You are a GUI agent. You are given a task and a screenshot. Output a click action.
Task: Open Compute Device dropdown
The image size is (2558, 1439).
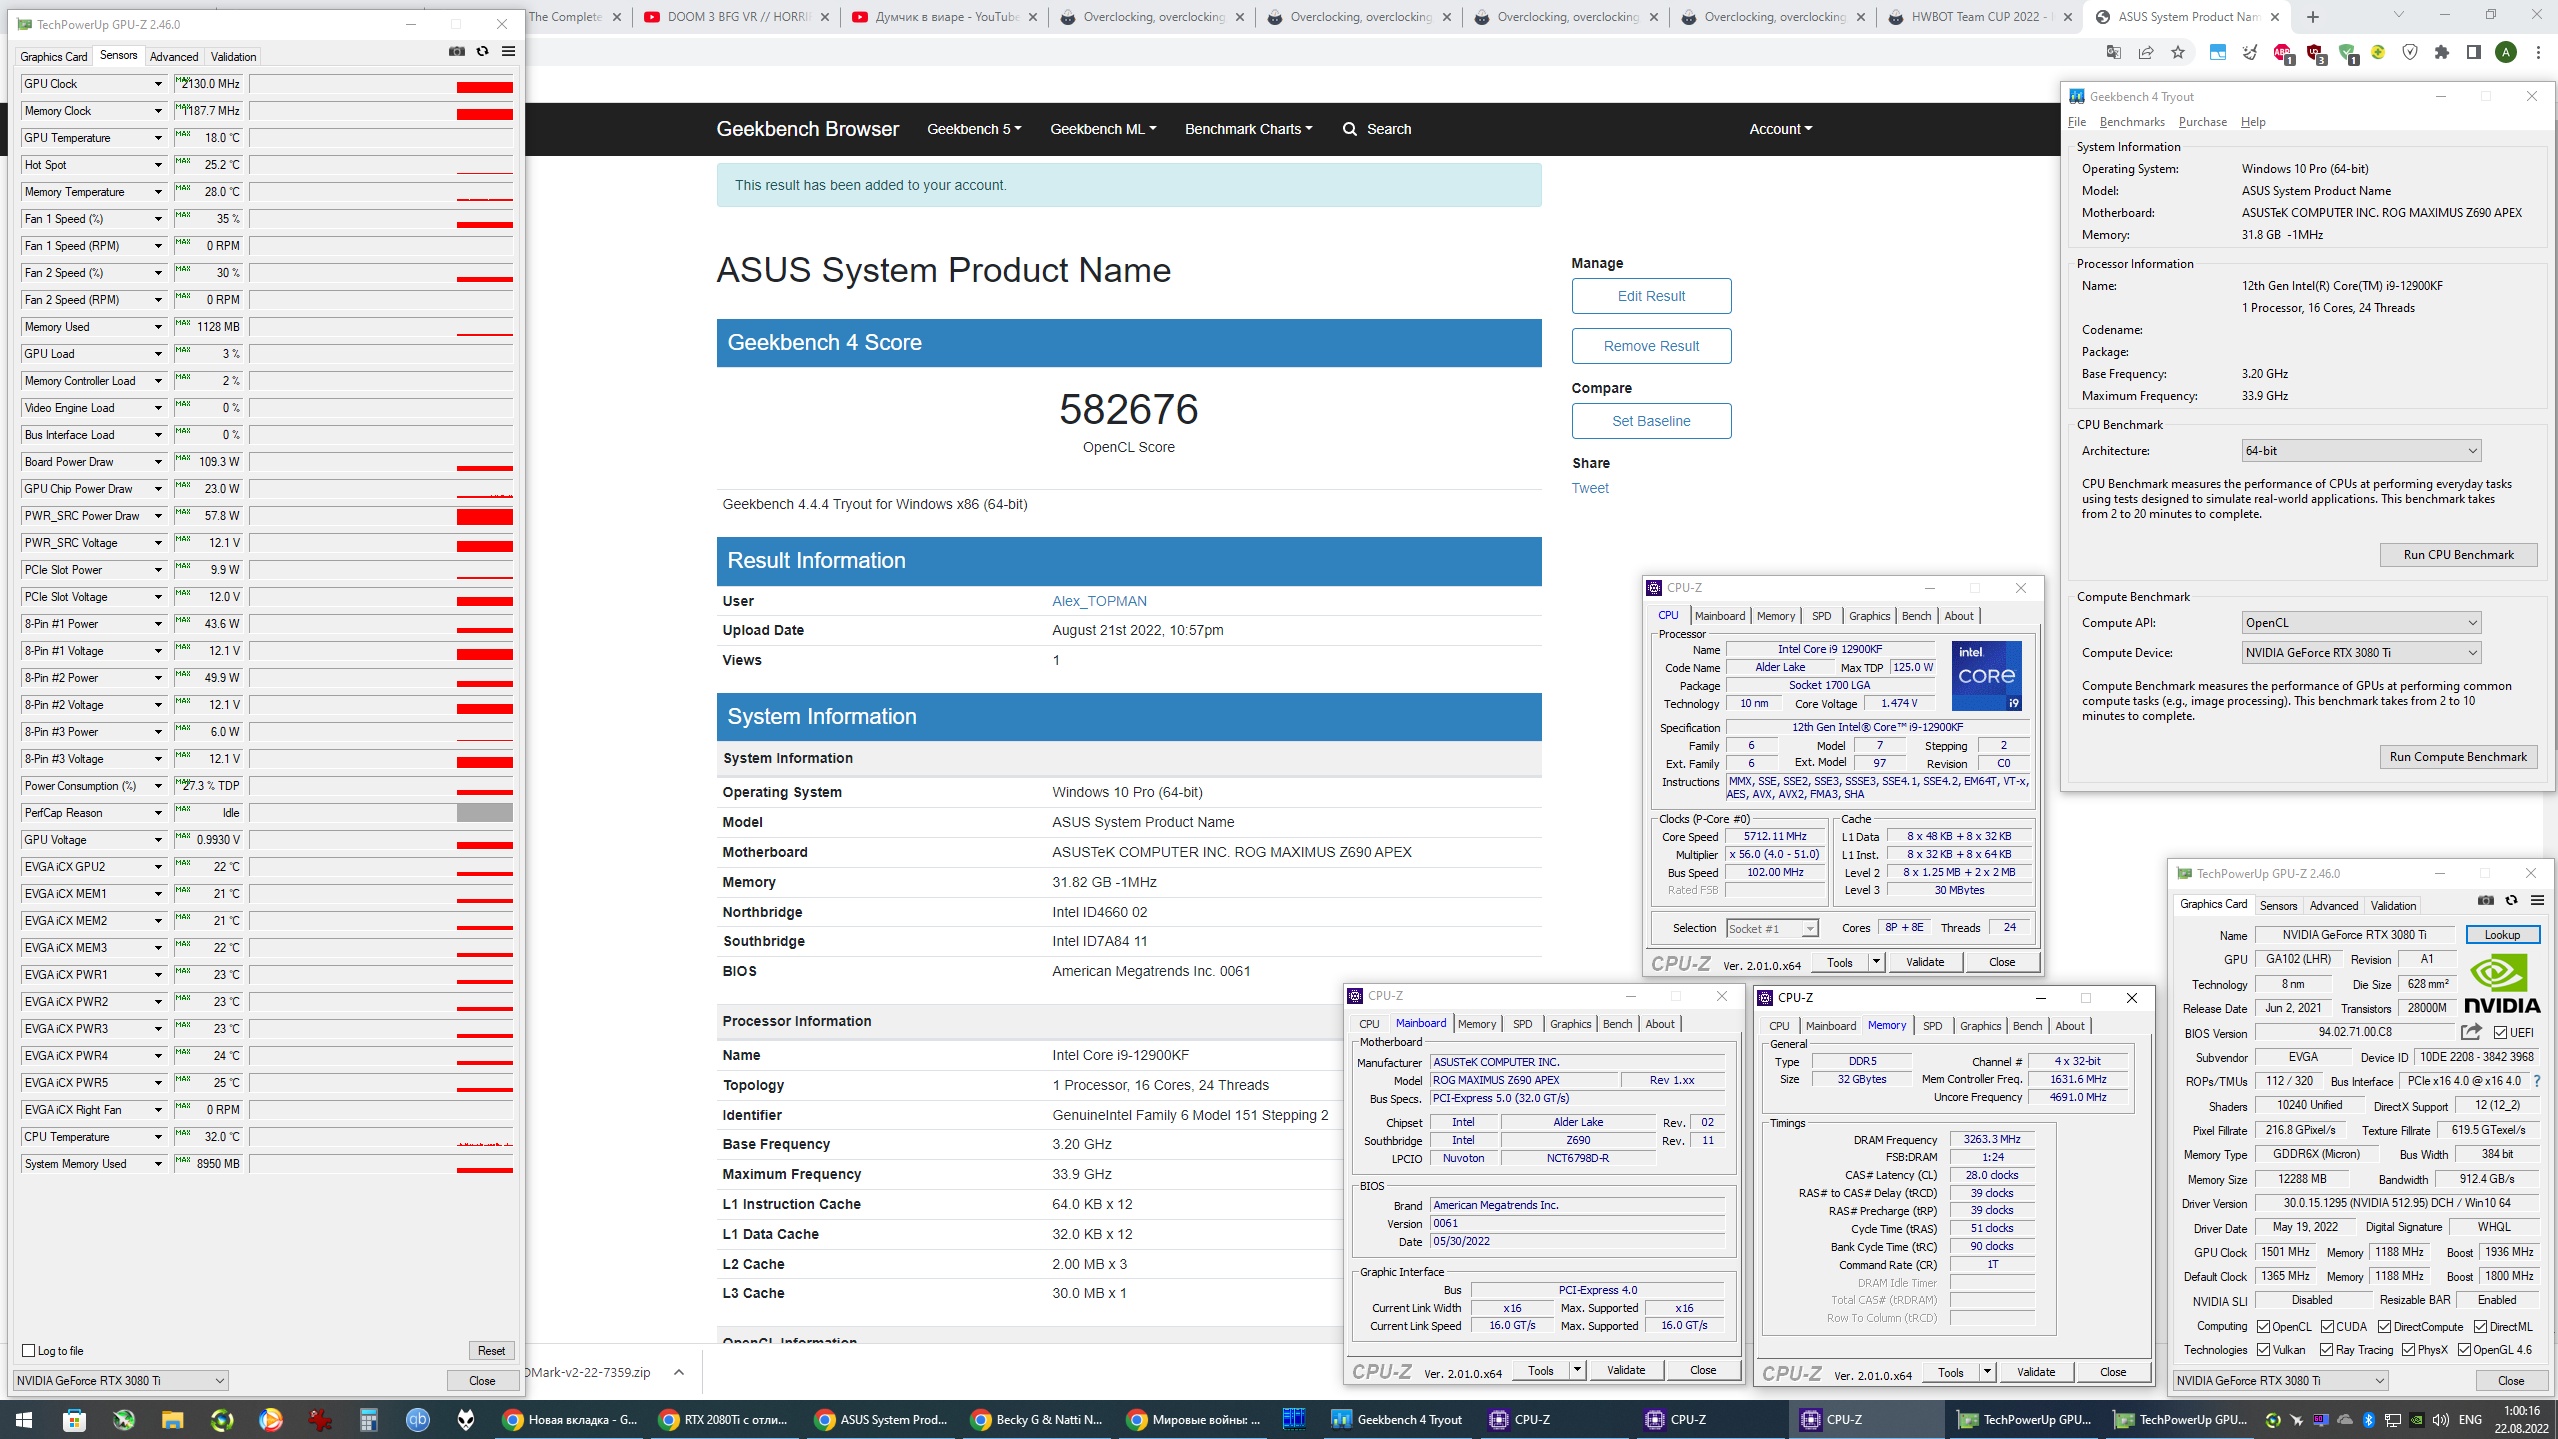(2361, 653)
